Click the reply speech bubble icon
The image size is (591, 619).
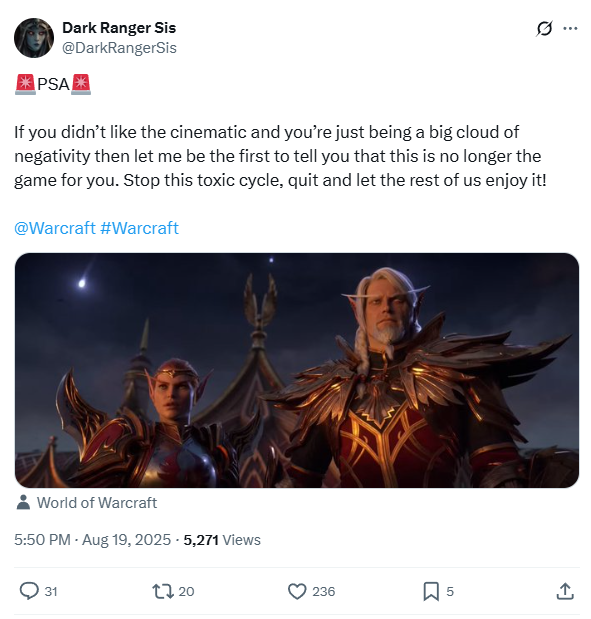(x=29, y=591)
